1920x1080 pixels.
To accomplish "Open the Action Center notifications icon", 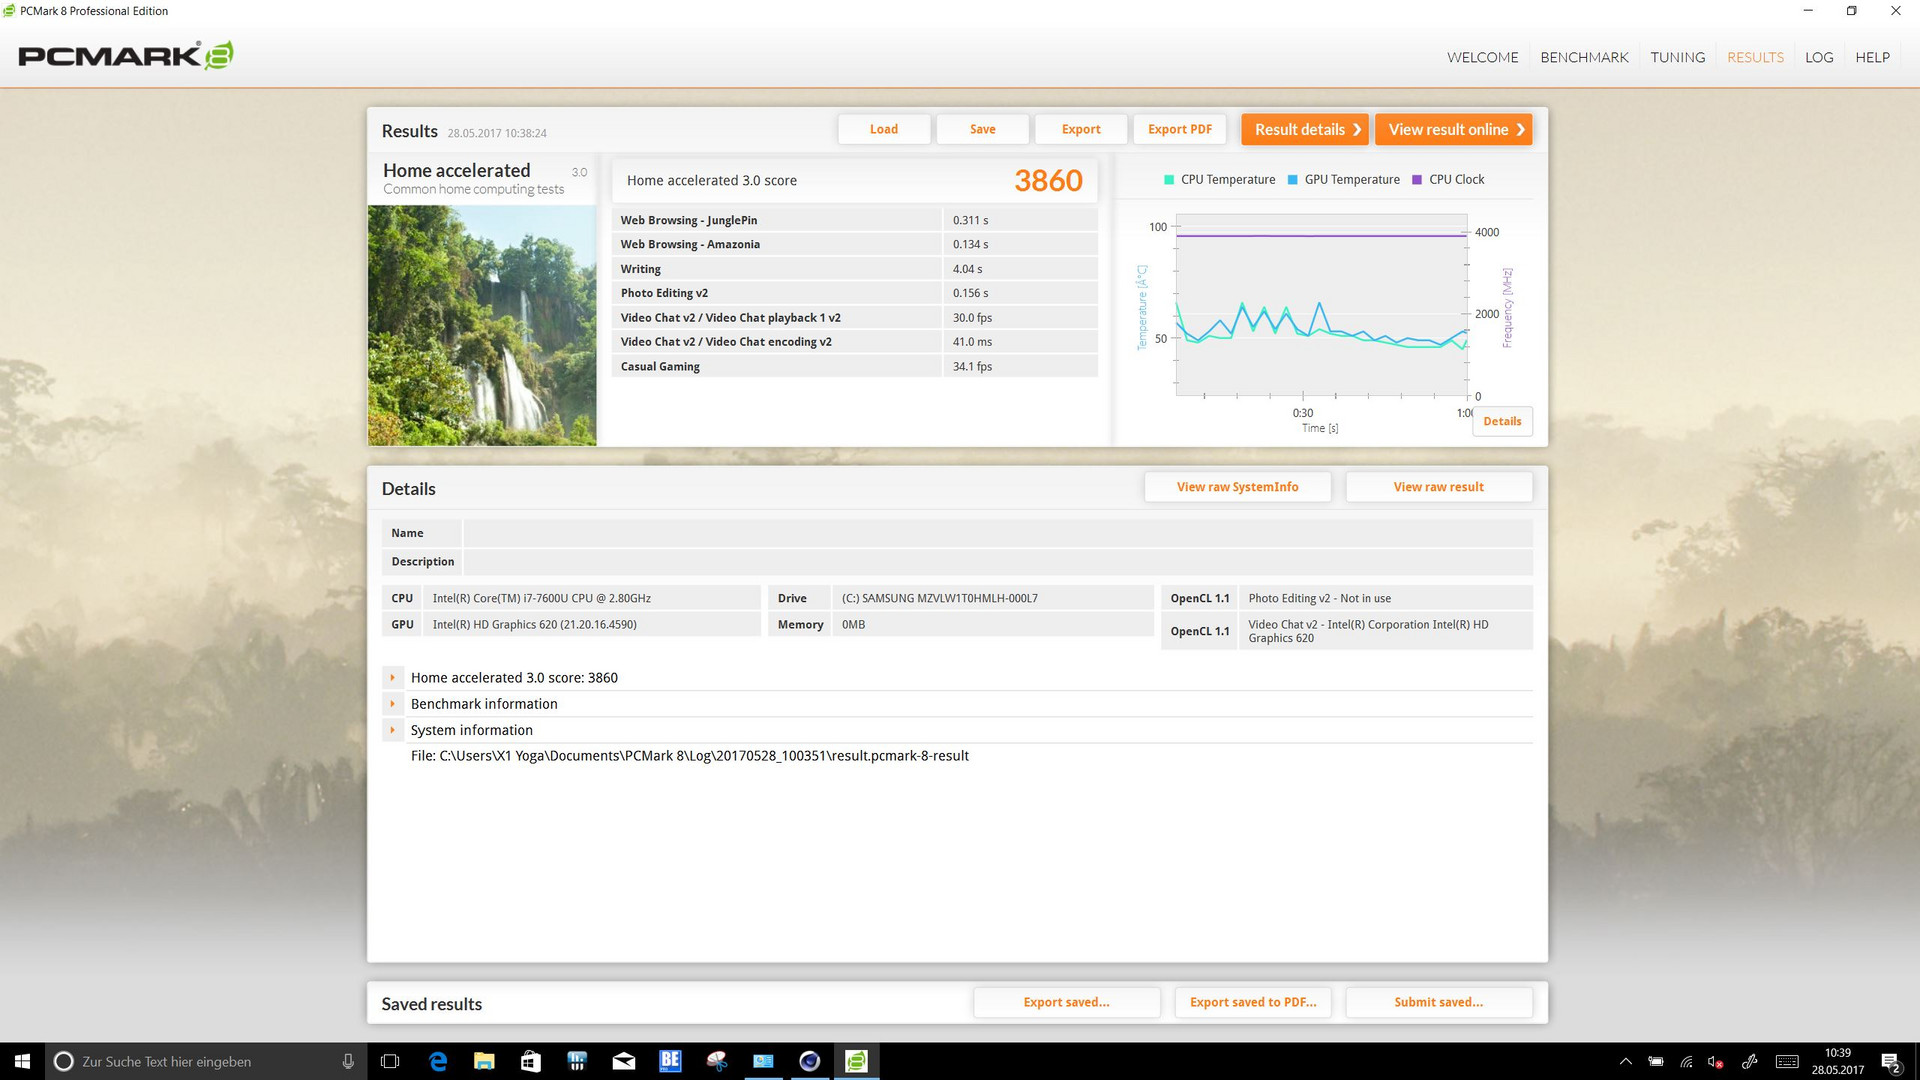I will coord(1890,1061).
